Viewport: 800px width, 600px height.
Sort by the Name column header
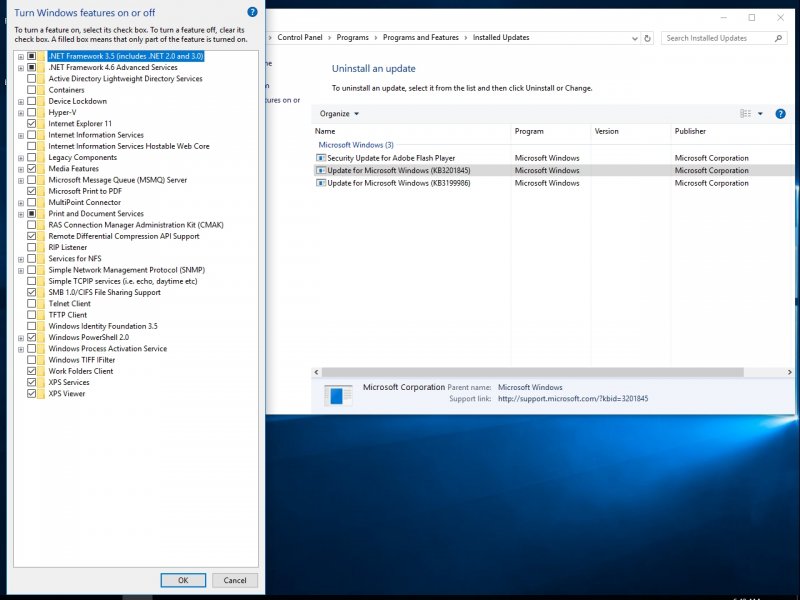[411, 131]
